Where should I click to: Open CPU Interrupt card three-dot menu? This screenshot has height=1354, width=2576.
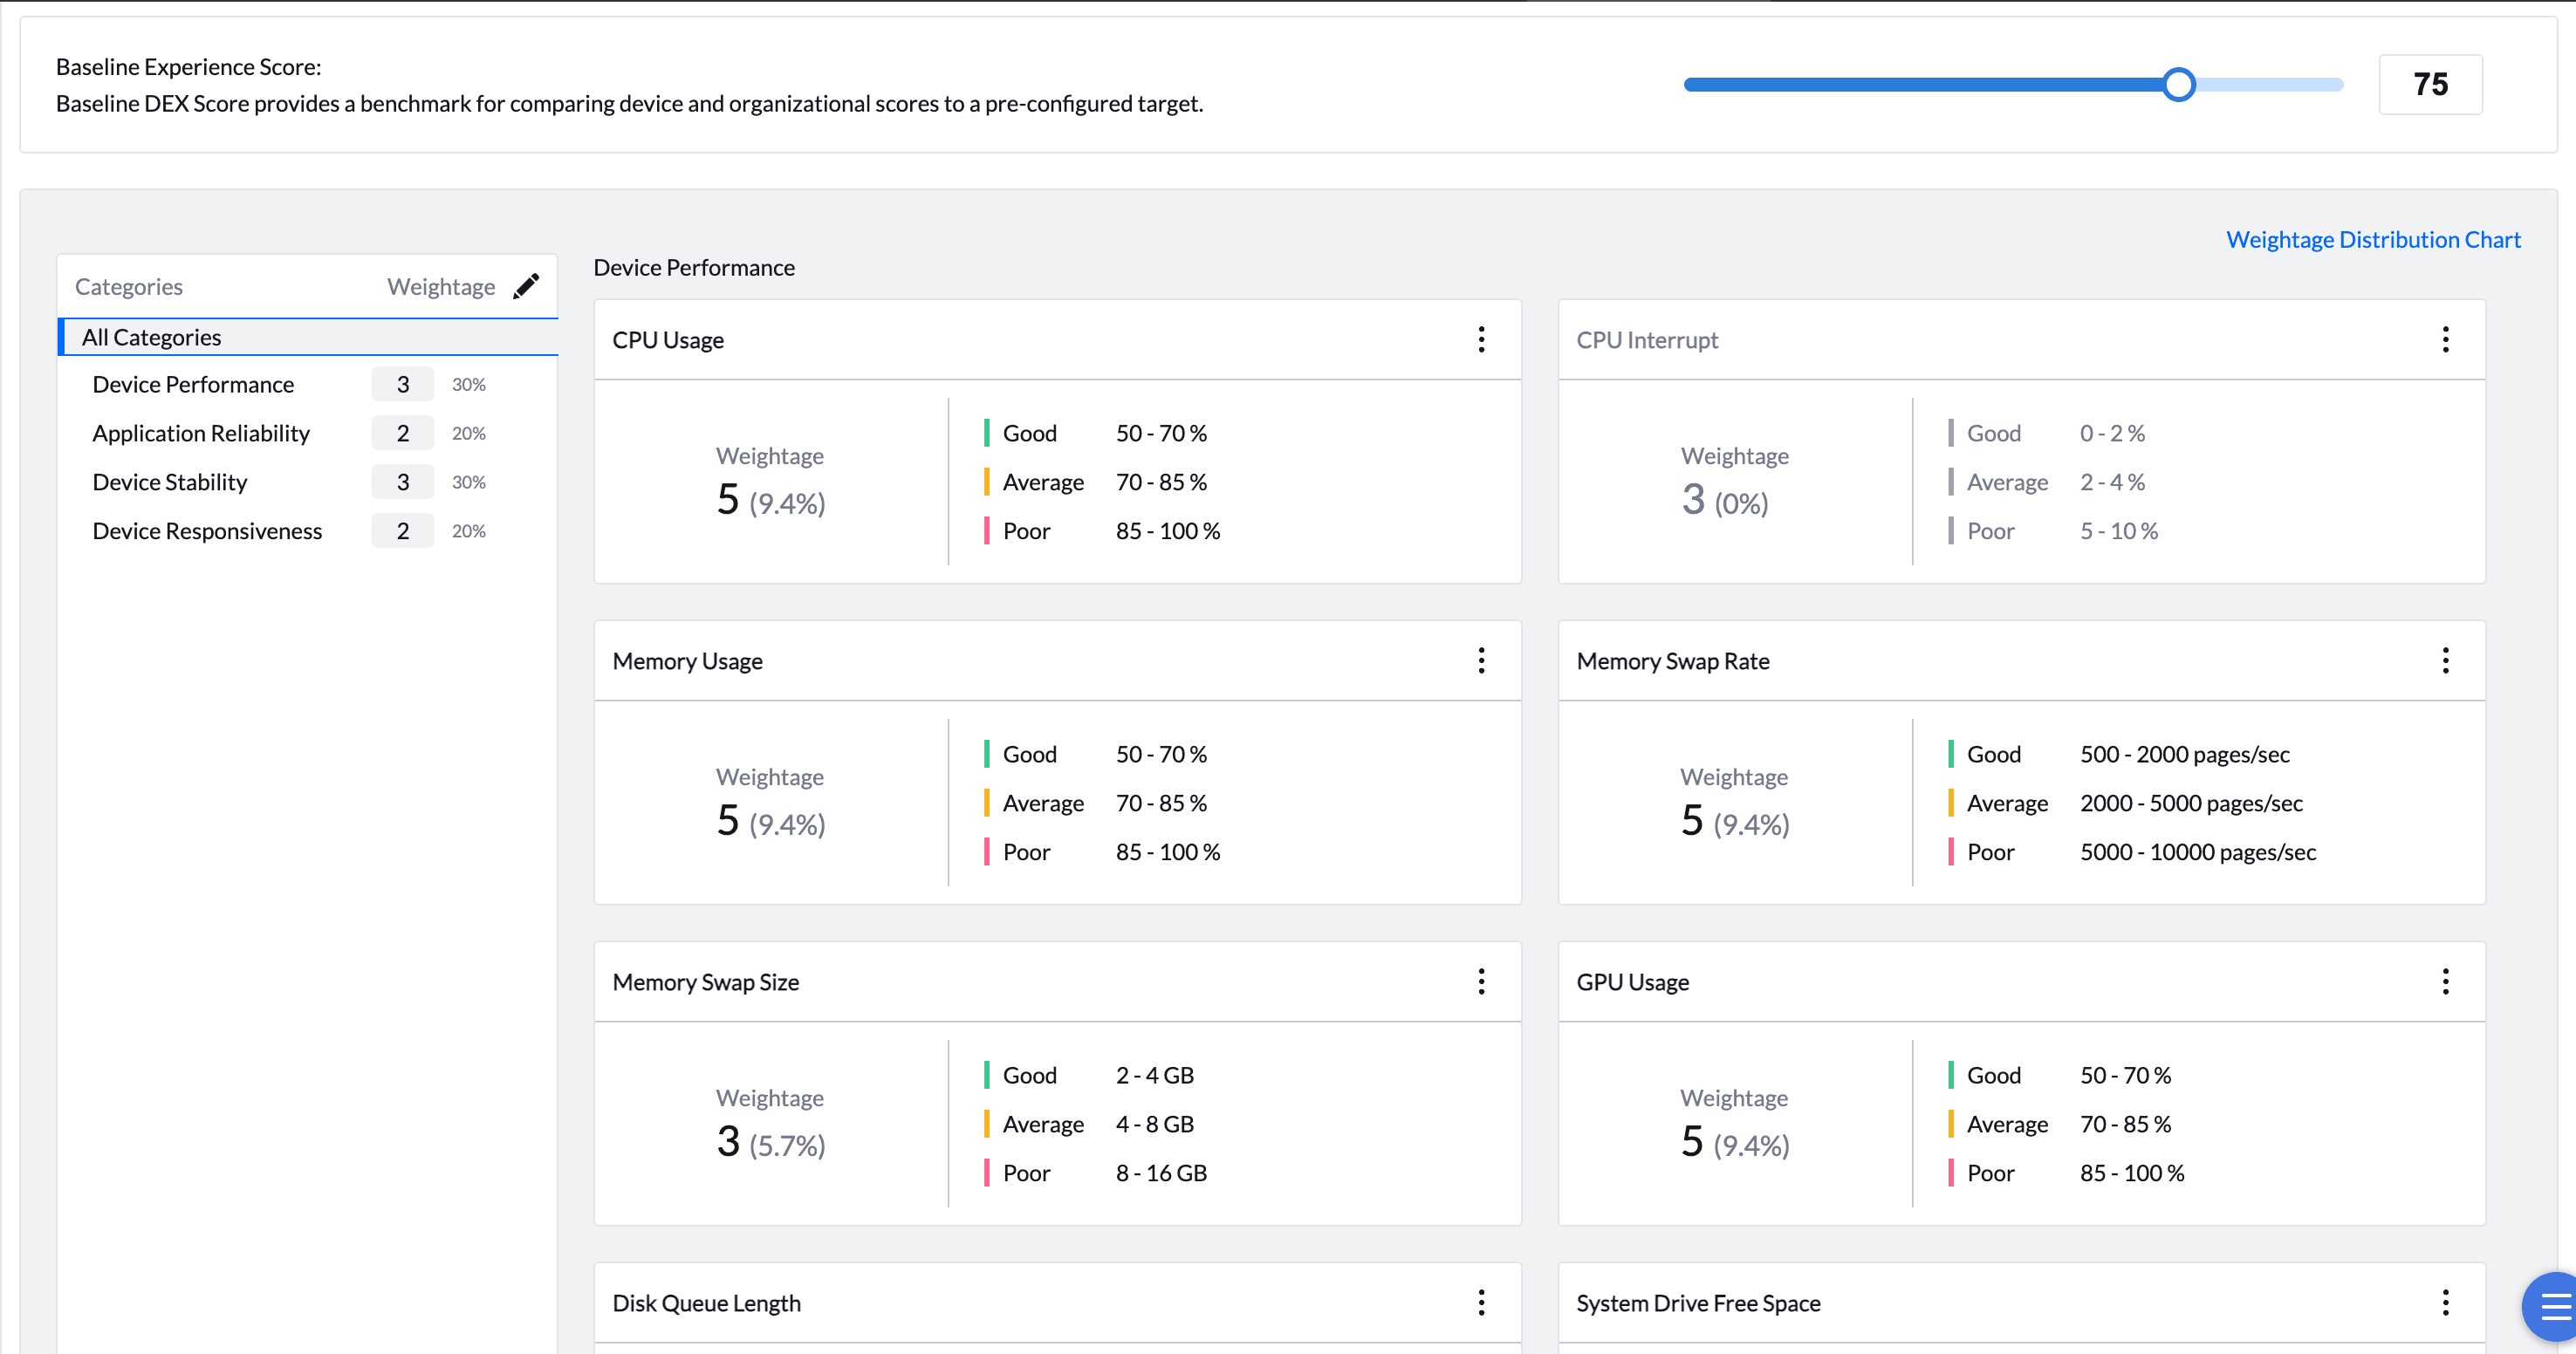point(2445,340)
